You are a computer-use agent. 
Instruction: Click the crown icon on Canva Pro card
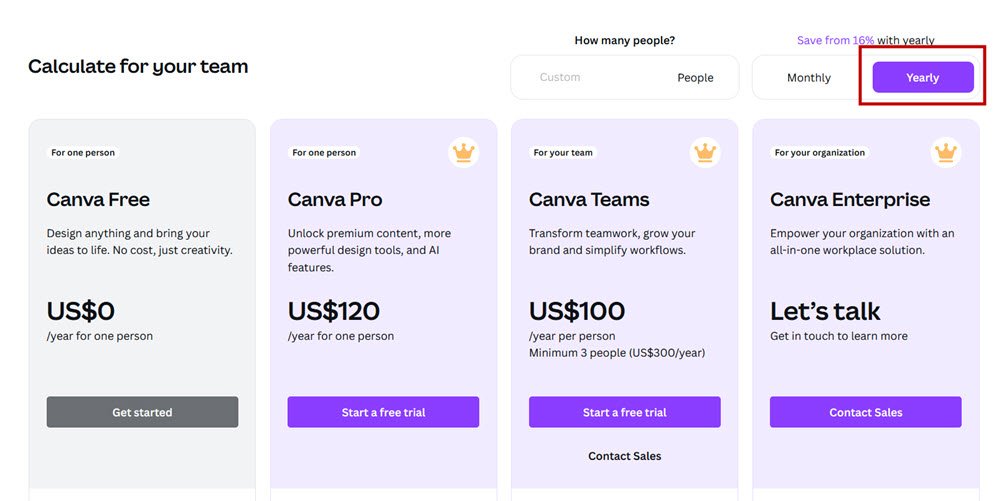(x=463, y=153)
